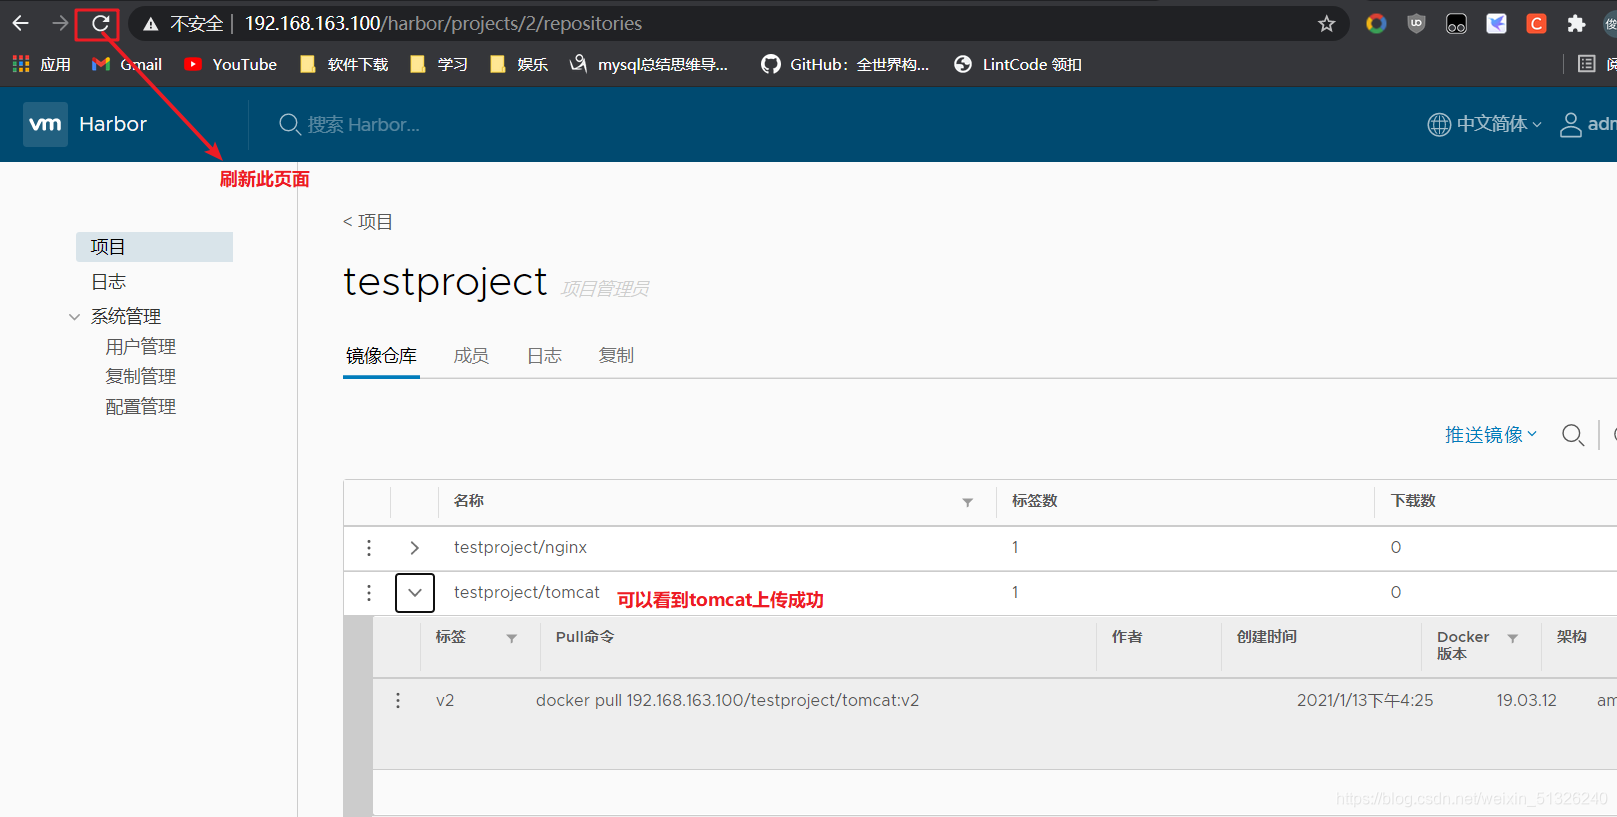Open actions menu for testproject/tomcat row
The height and width of the screenshot is (817, 1617).
(369, 593)
